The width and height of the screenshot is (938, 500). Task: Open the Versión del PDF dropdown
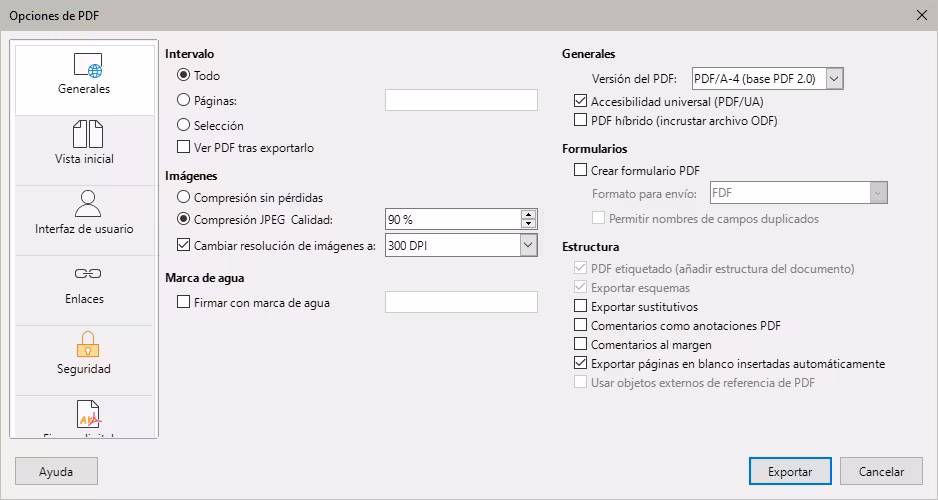click(x=768, y=78)
